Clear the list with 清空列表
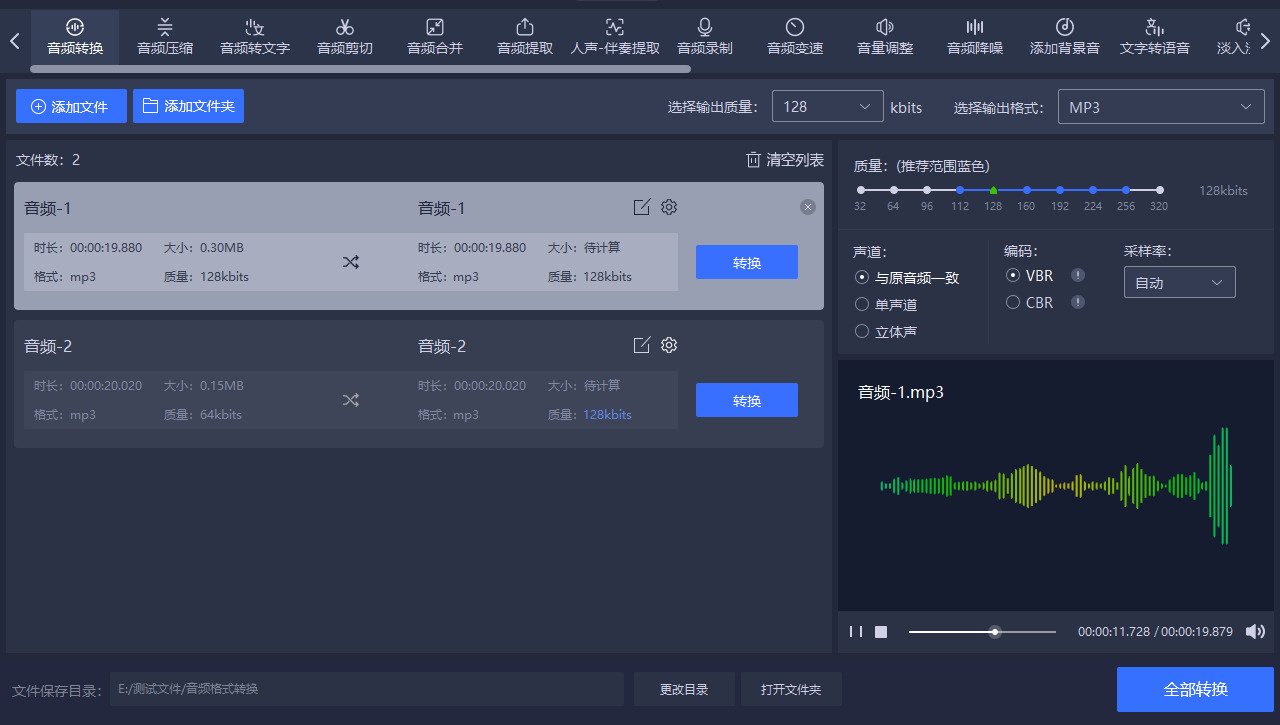This screenshot has width=1280, height=725. pos(785,160)
